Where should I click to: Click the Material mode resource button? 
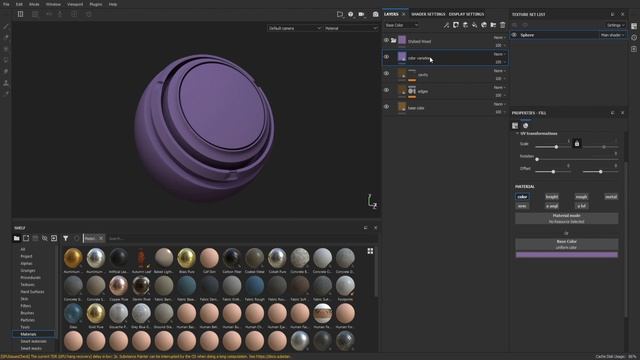pos(567,218)
